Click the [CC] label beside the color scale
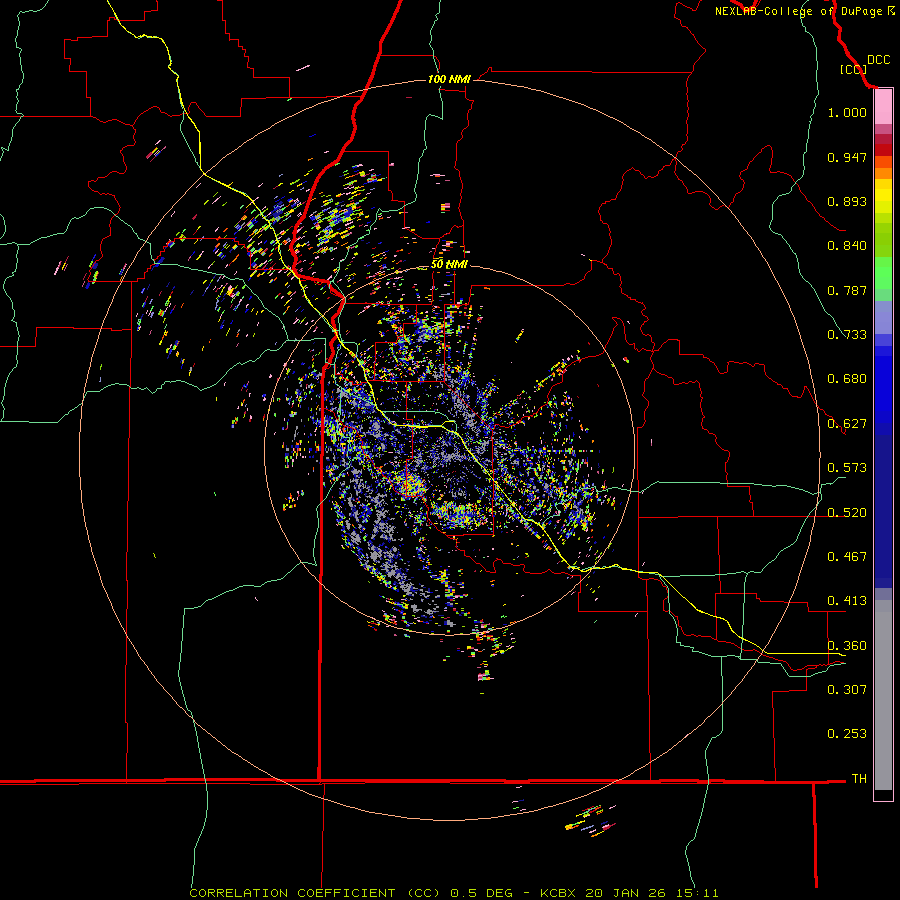The image size is (900, 900). tap(853, 69)
